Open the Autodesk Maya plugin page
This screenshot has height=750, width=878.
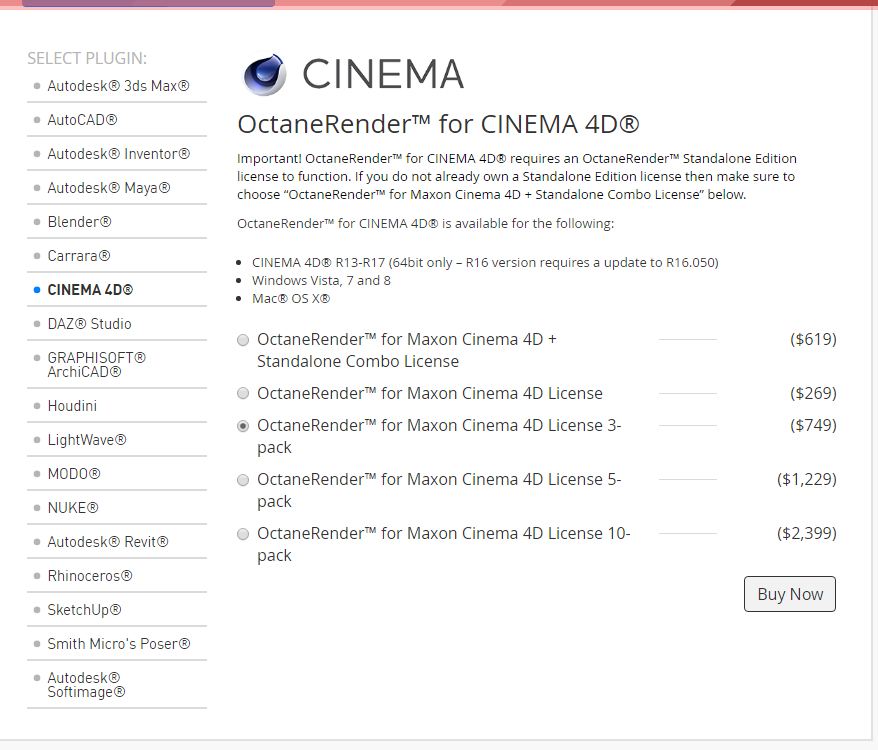(109, 188)
